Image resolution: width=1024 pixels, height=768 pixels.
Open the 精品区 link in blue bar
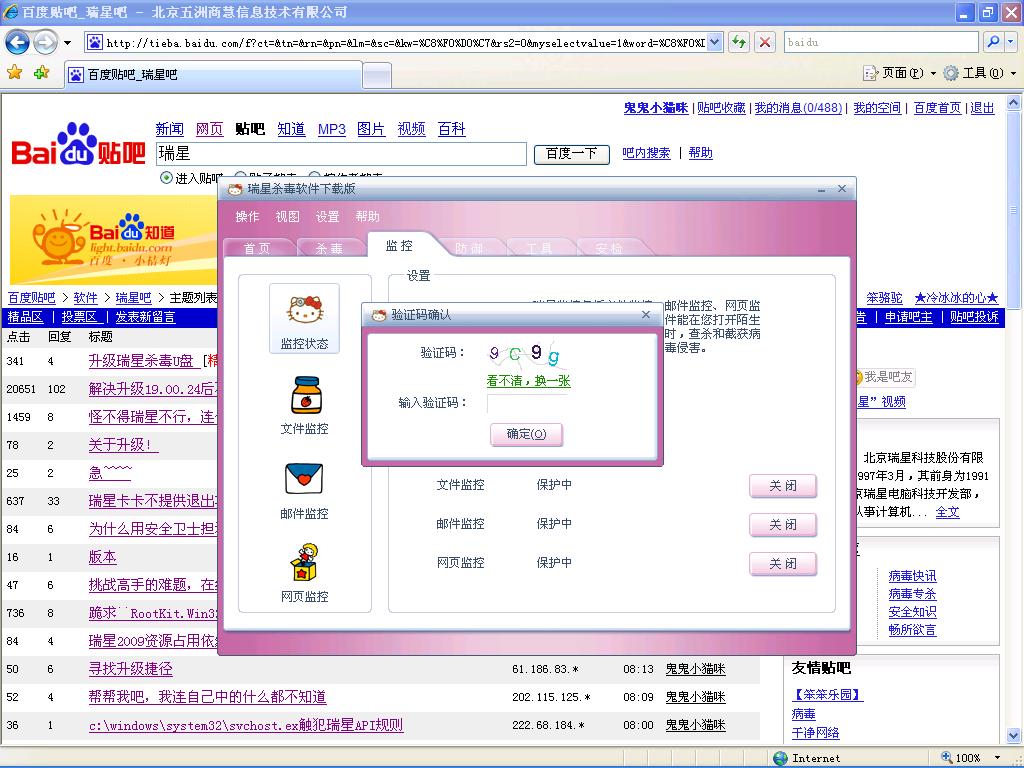25,317
